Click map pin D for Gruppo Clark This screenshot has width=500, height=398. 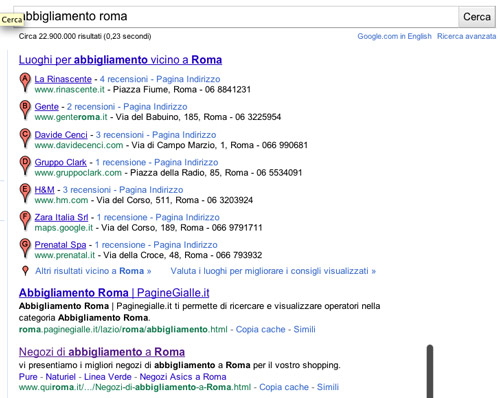25,165
